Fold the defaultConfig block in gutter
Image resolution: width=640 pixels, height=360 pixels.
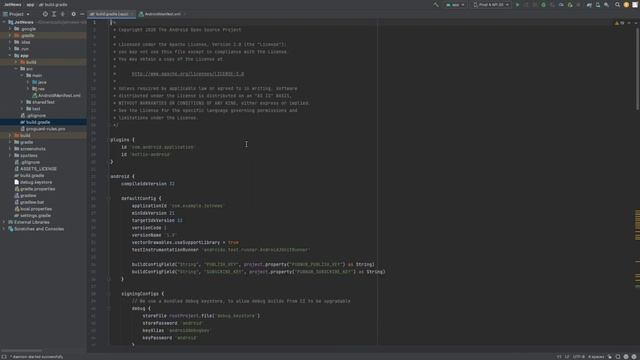pyautogui.click(x=109, y=198)
